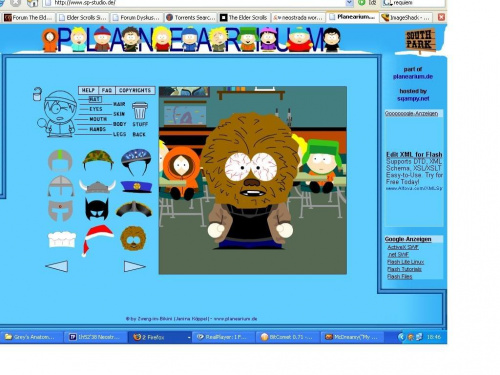Screen dimensions: 500x375
Task: Select the blue bicycle helmet
Action: point(136,161)
